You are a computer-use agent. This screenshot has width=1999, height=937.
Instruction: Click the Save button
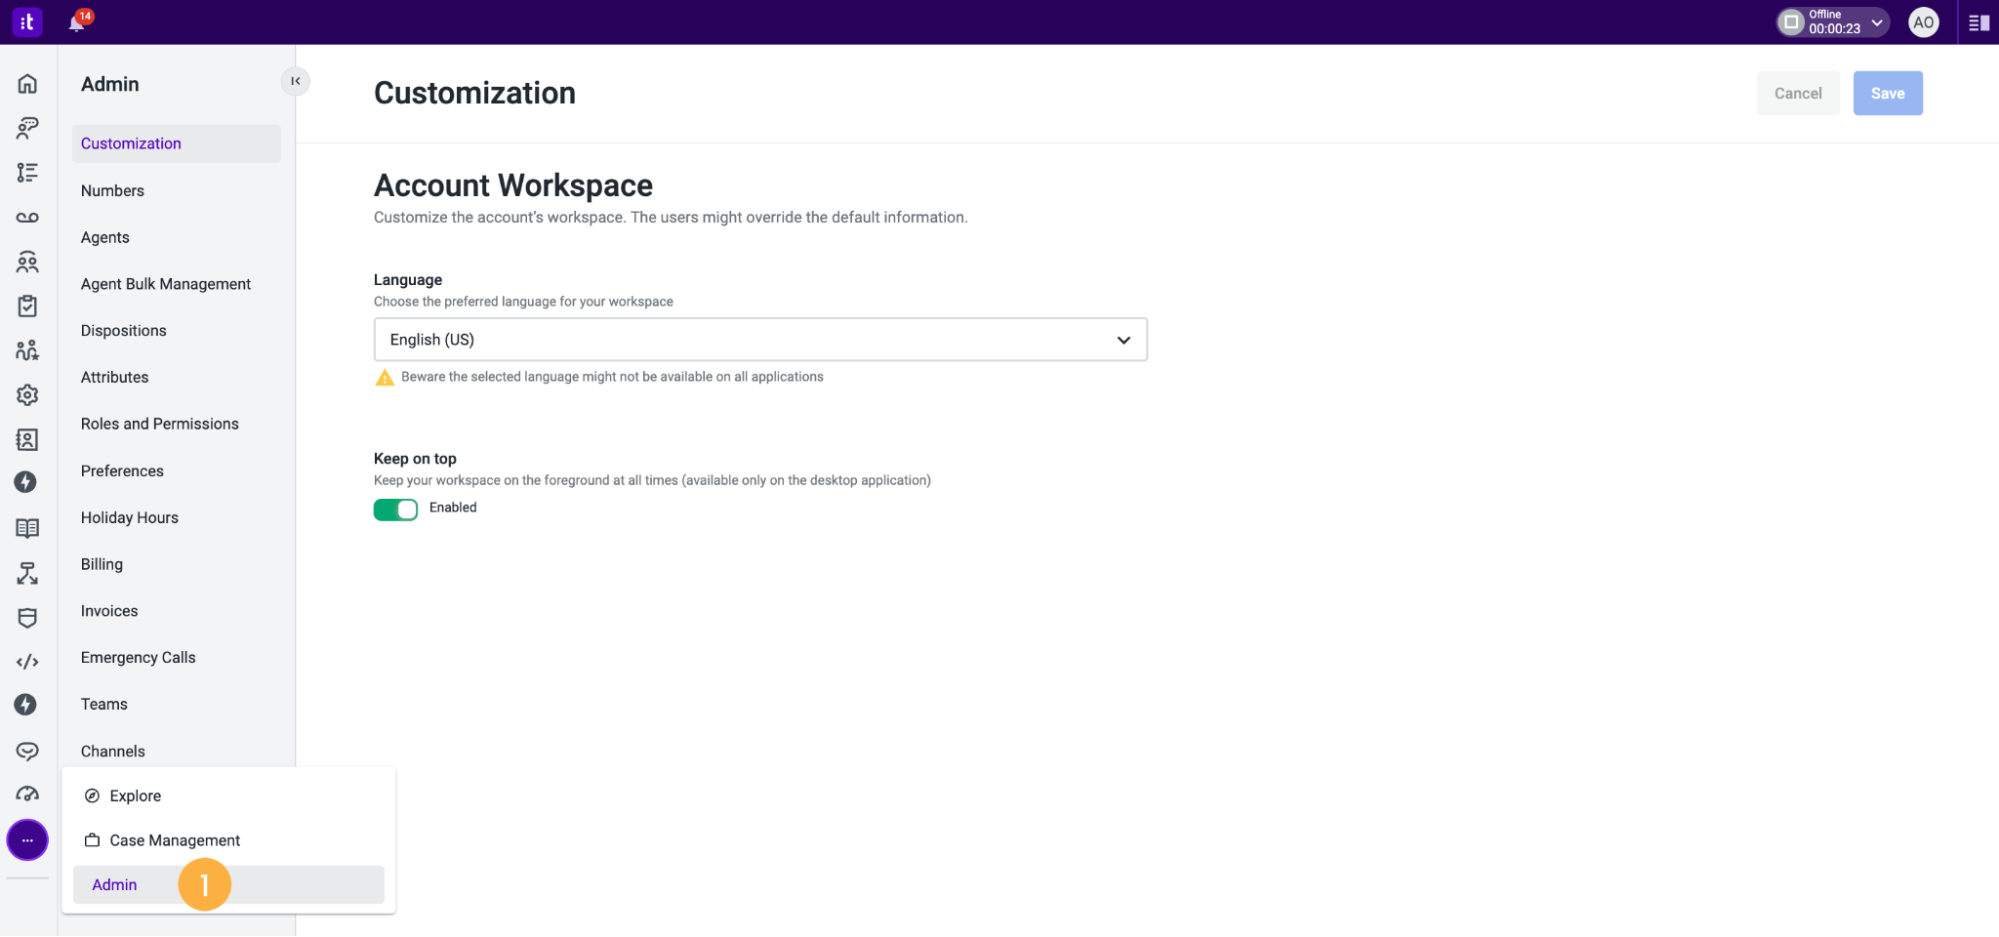pyautogui.click(x=1887, y=93)
